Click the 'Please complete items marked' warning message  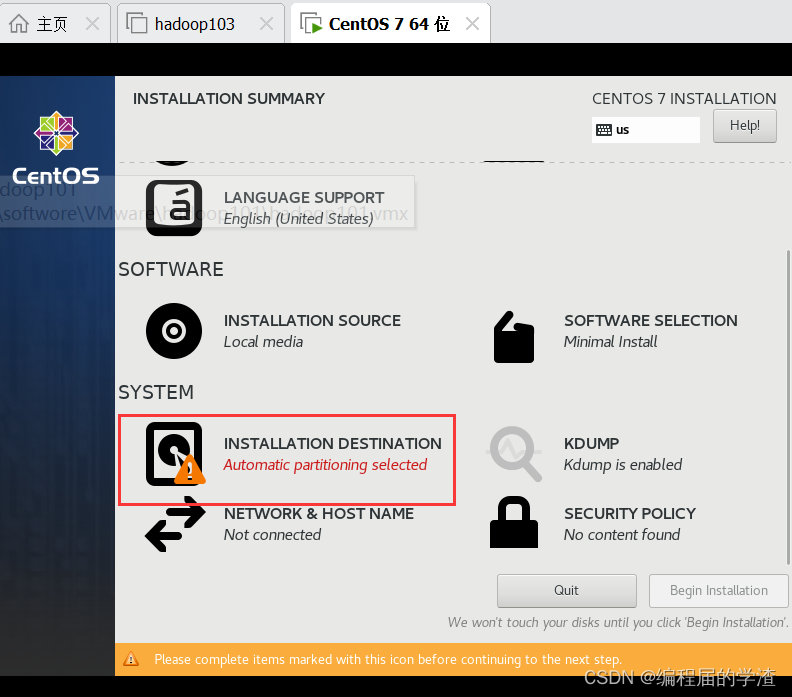click(388, 660)
